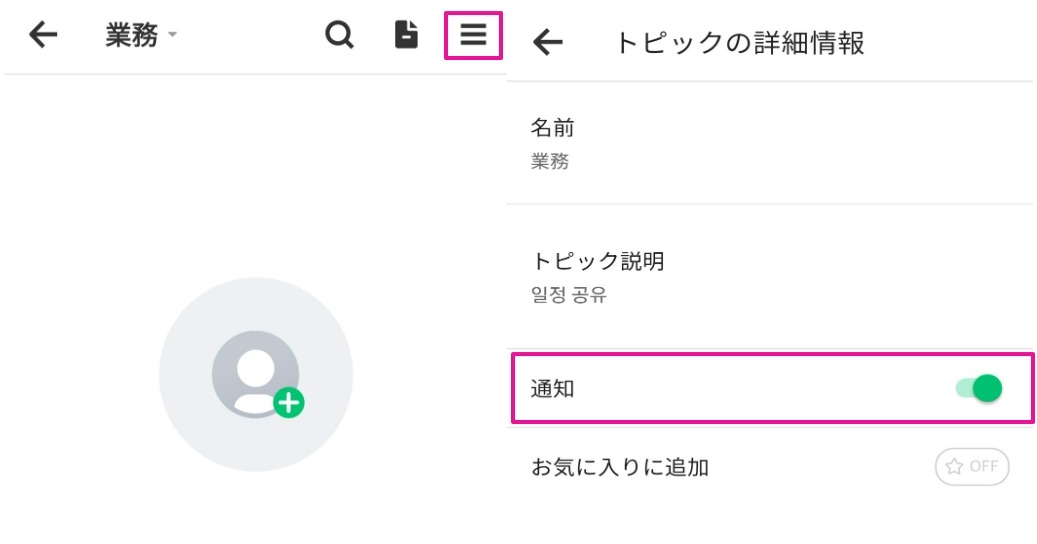Click the 일정 공유 description text
1037x544 pixels.
tap(569, 295)
